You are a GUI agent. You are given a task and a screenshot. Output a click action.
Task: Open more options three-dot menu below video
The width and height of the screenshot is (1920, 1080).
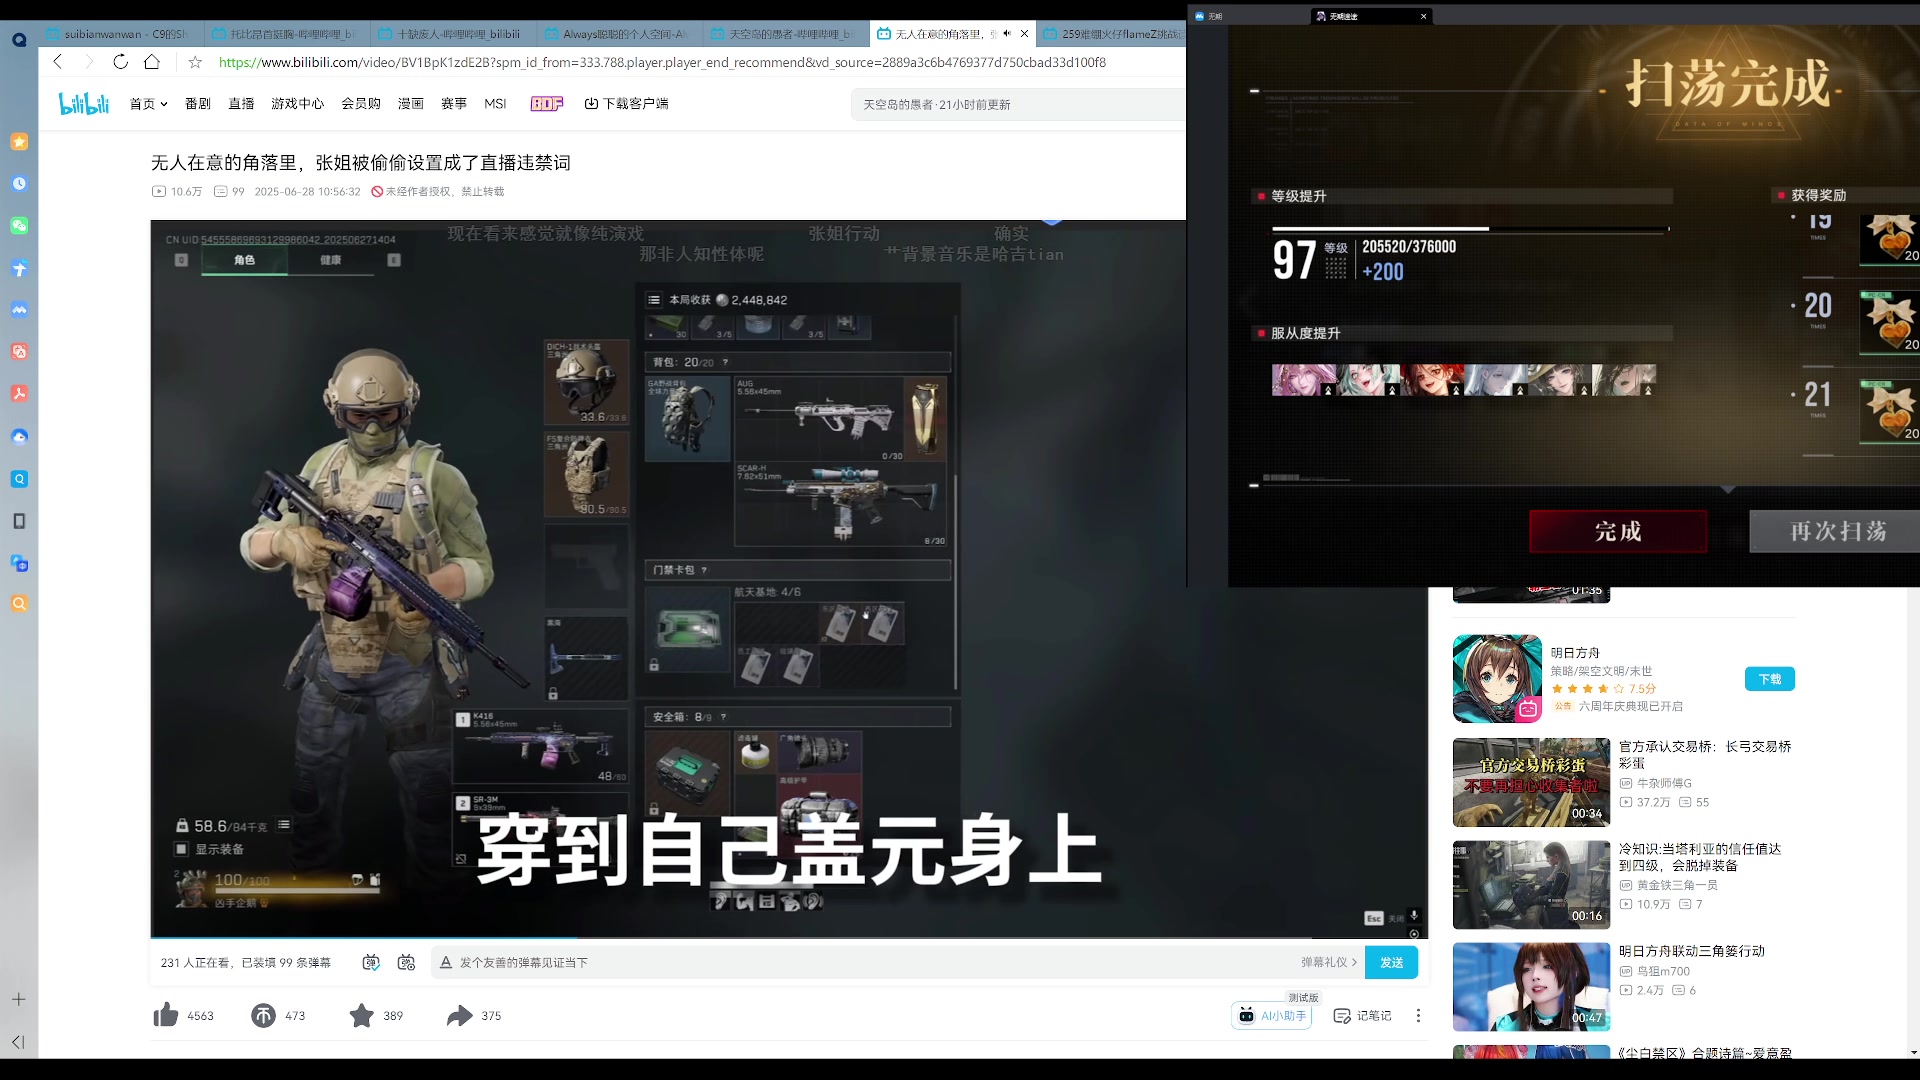[x=1418, y=1015]
